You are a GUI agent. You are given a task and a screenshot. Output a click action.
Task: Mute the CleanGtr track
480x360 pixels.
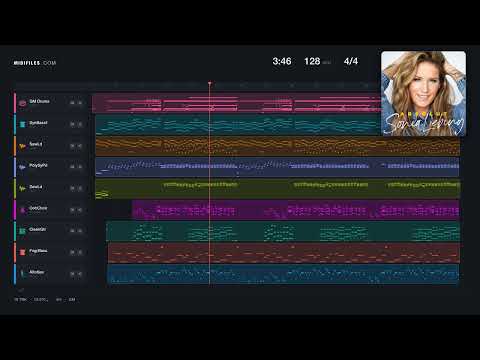click(x=72, y=231)
